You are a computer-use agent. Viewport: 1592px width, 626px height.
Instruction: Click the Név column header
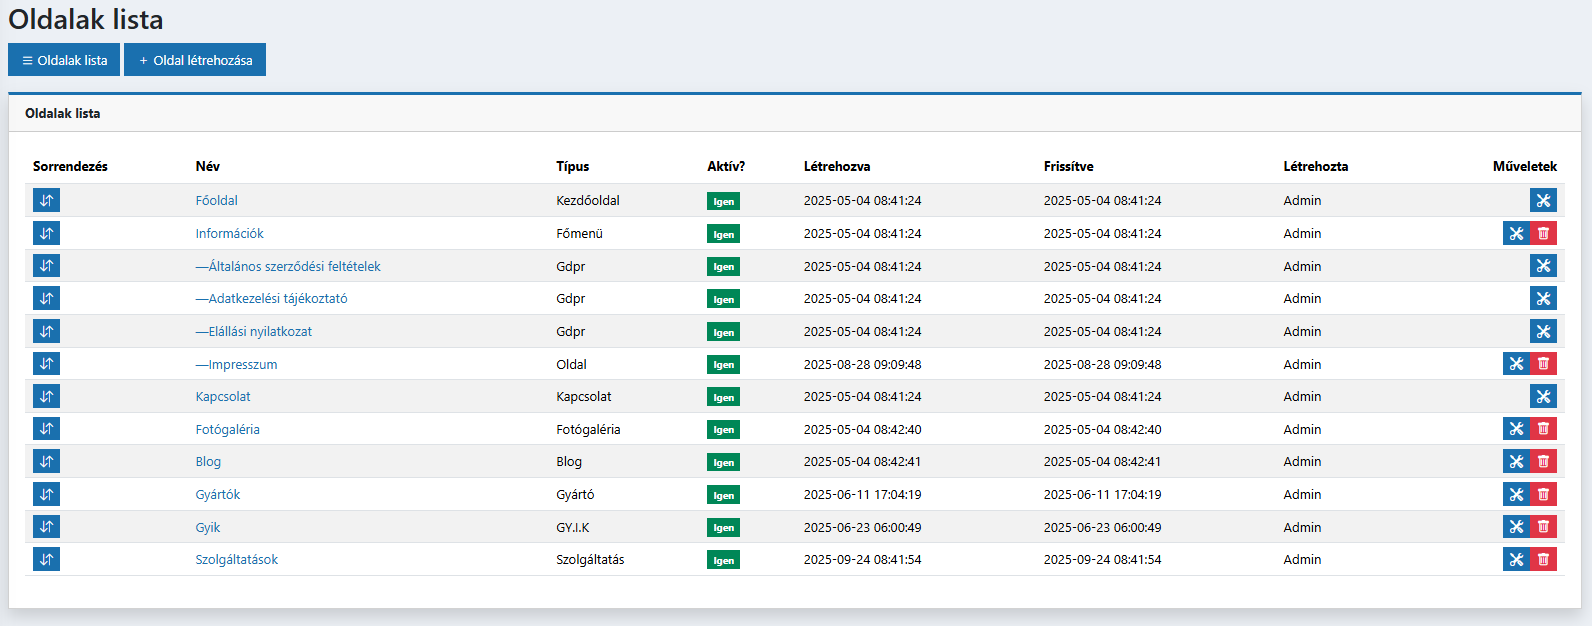click(x=208, y=166)
